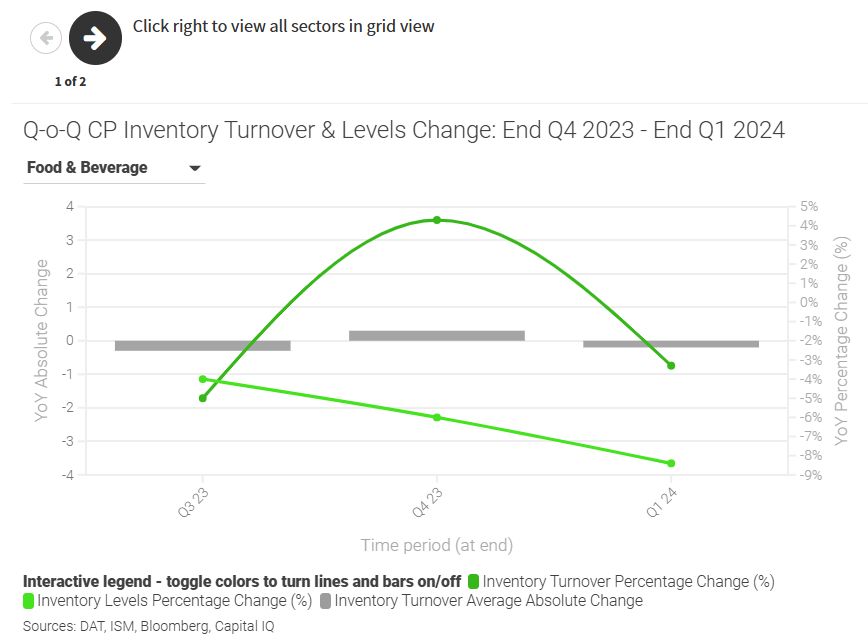Click the Q4 23 gray bar

(437, 336)
